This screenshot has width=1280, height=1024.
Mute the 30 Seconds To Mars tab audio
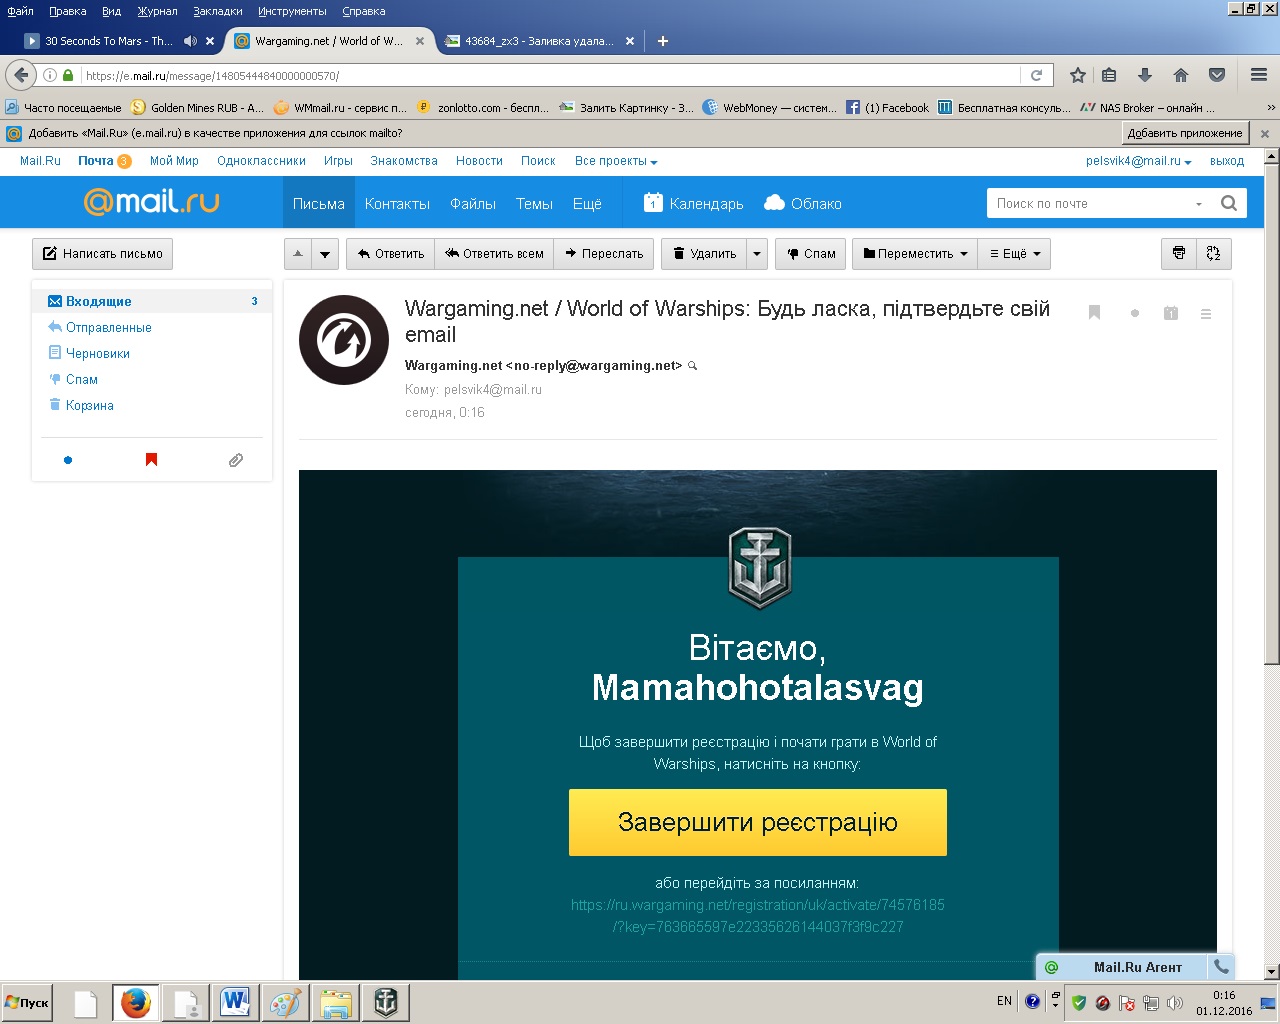190,41
